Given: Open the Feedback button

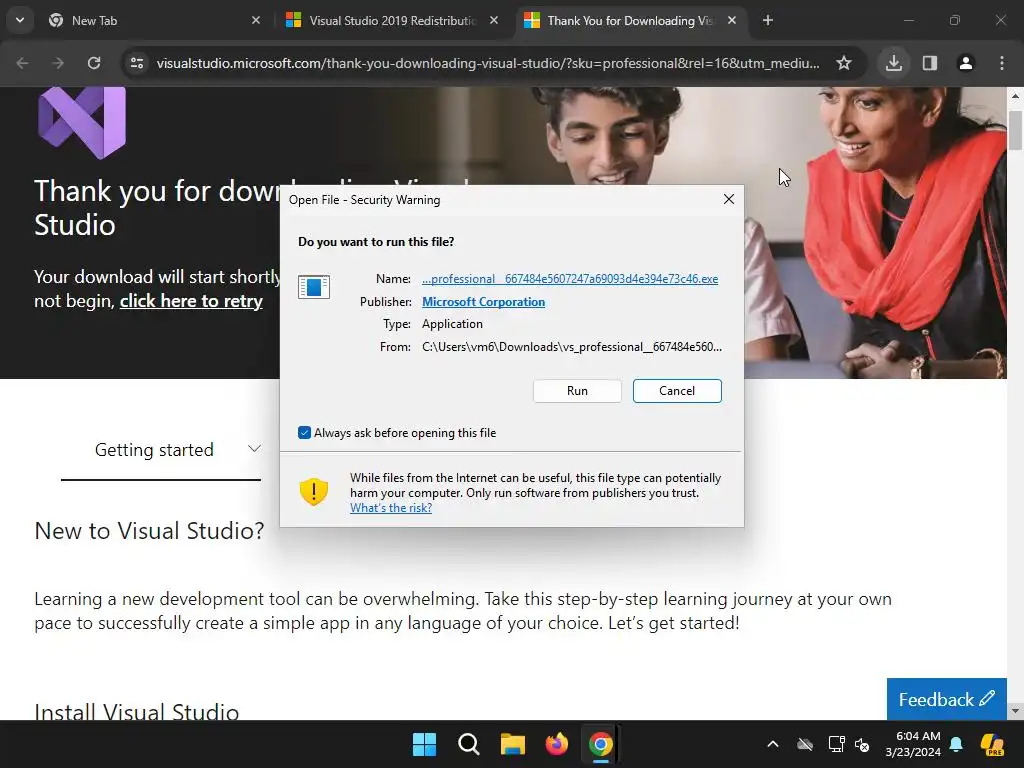Looking at the screenshot, I should click(x=946, y=699).
